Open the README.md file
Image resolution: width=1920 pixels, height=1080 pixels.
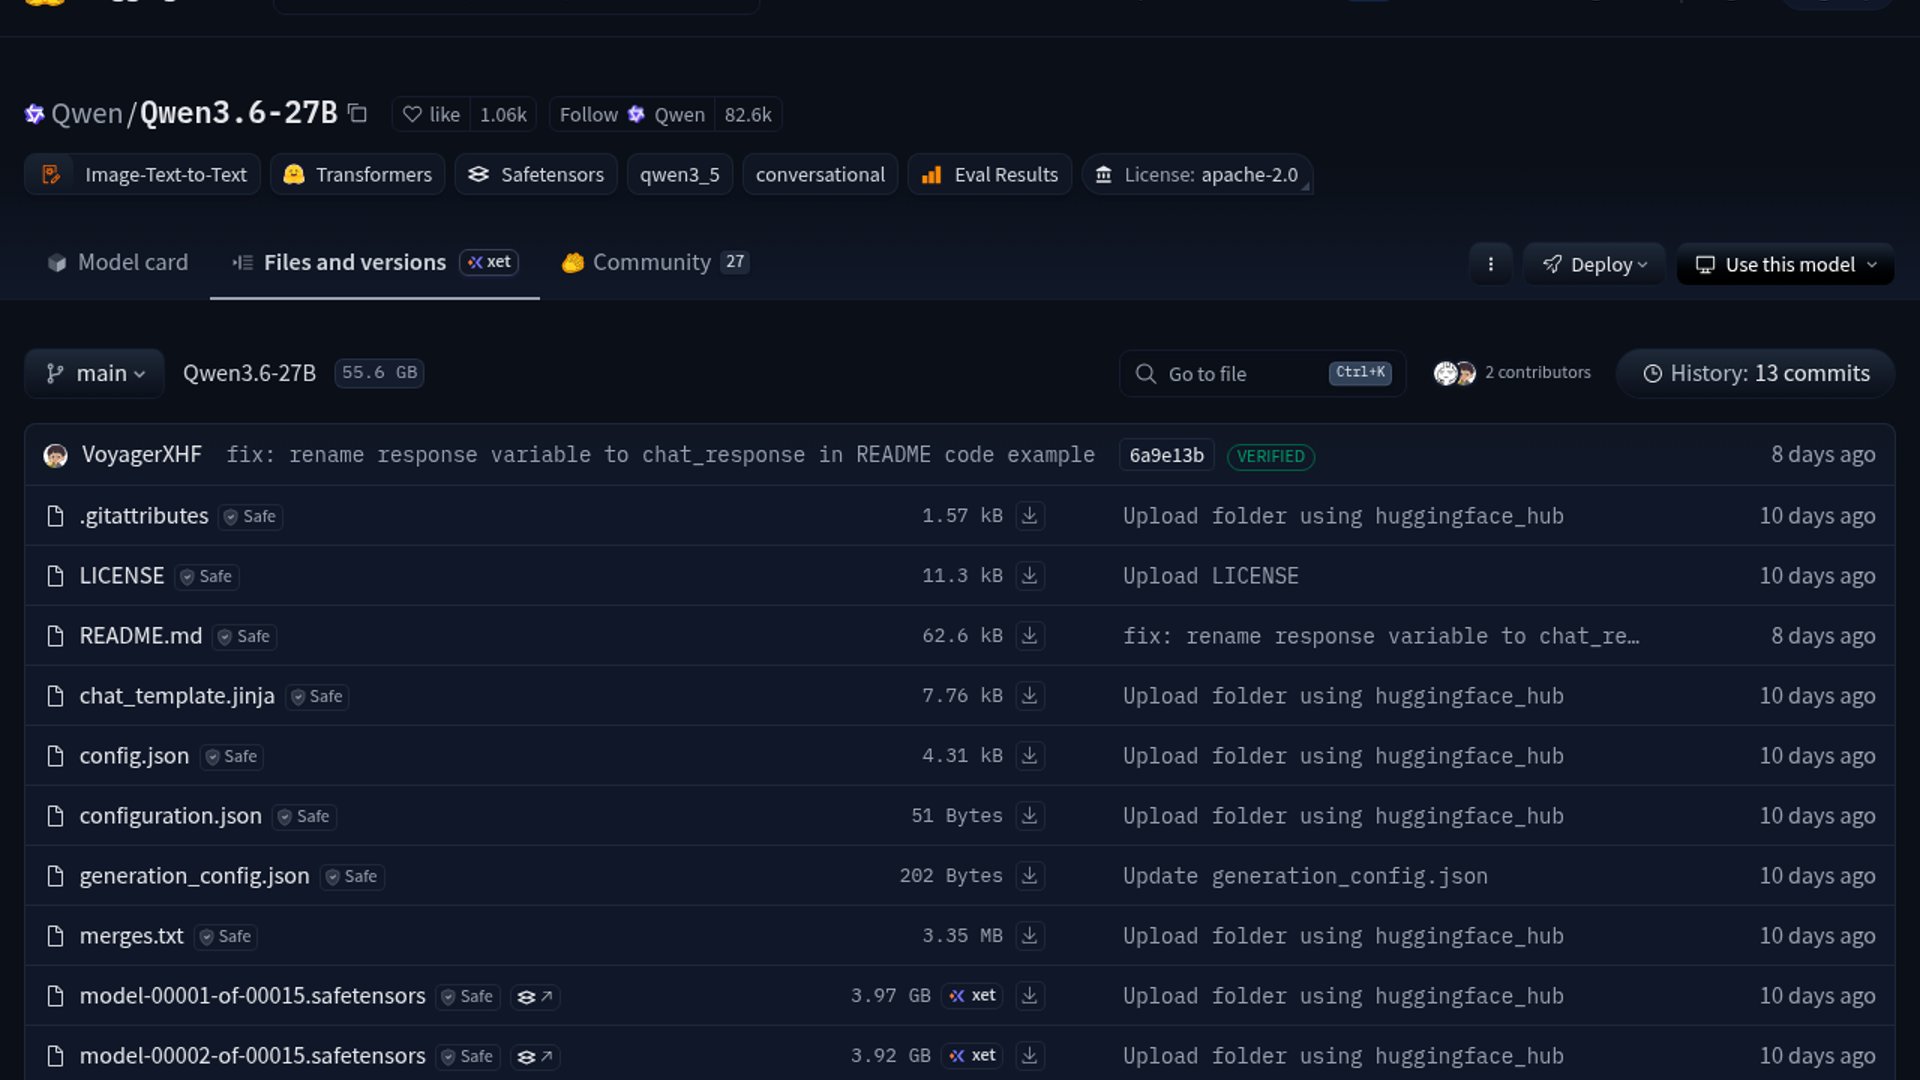click(140, 636)
